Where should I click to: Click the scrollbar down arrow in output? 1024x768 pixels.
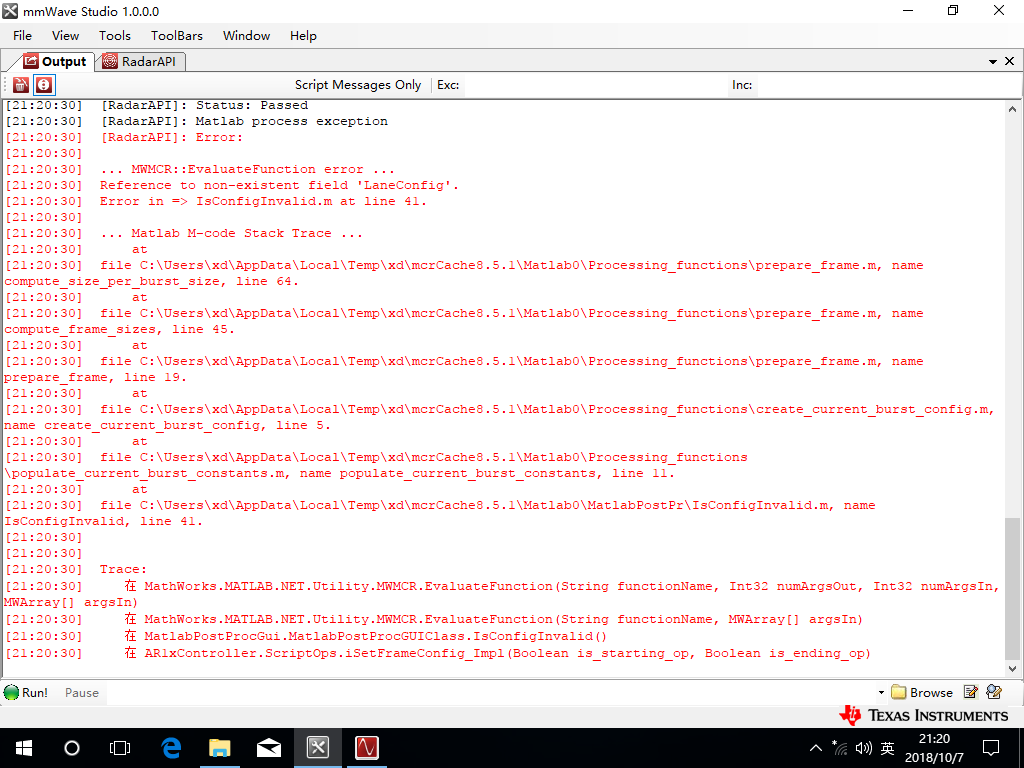[1012, 669]
